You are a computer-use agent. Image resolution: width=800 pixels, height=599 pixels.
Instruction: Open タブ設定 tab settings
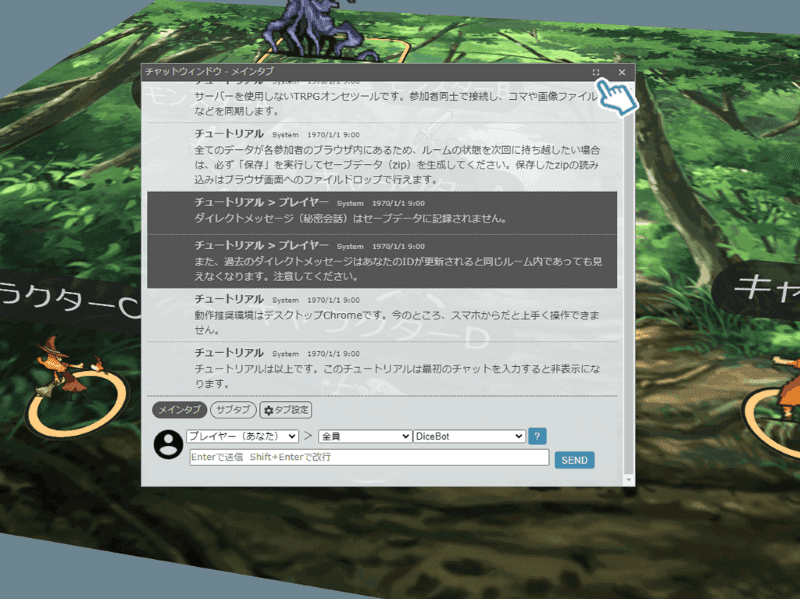(x=286, y=410)
